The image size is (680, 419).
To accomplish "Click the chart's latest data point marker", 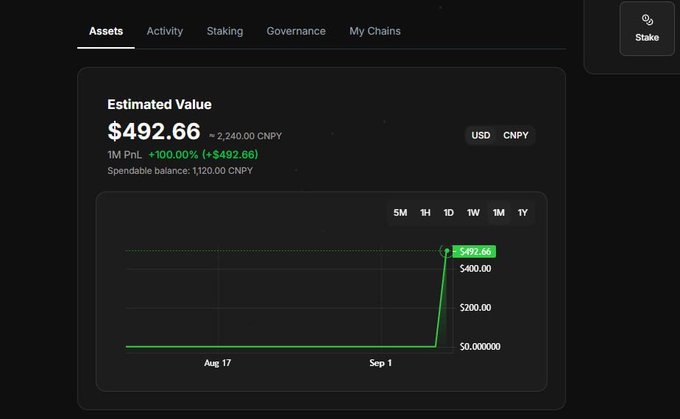I will pos(446,251).
